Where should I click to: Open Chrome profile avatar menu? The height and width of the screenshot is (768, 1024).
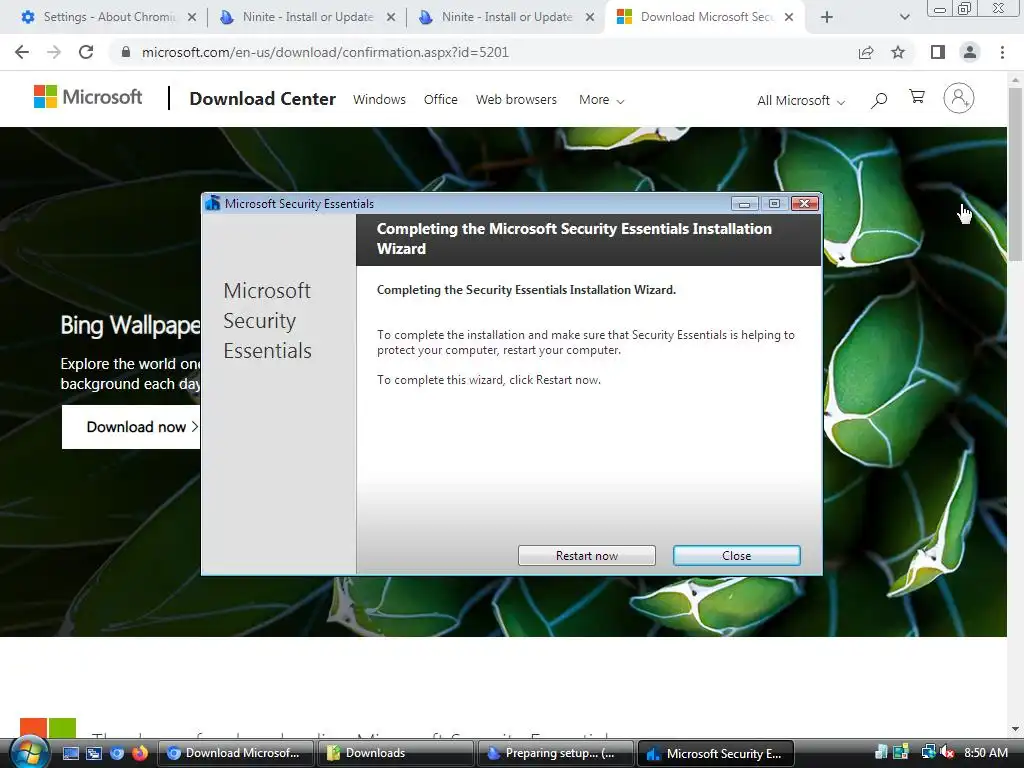tap(970, 52)
